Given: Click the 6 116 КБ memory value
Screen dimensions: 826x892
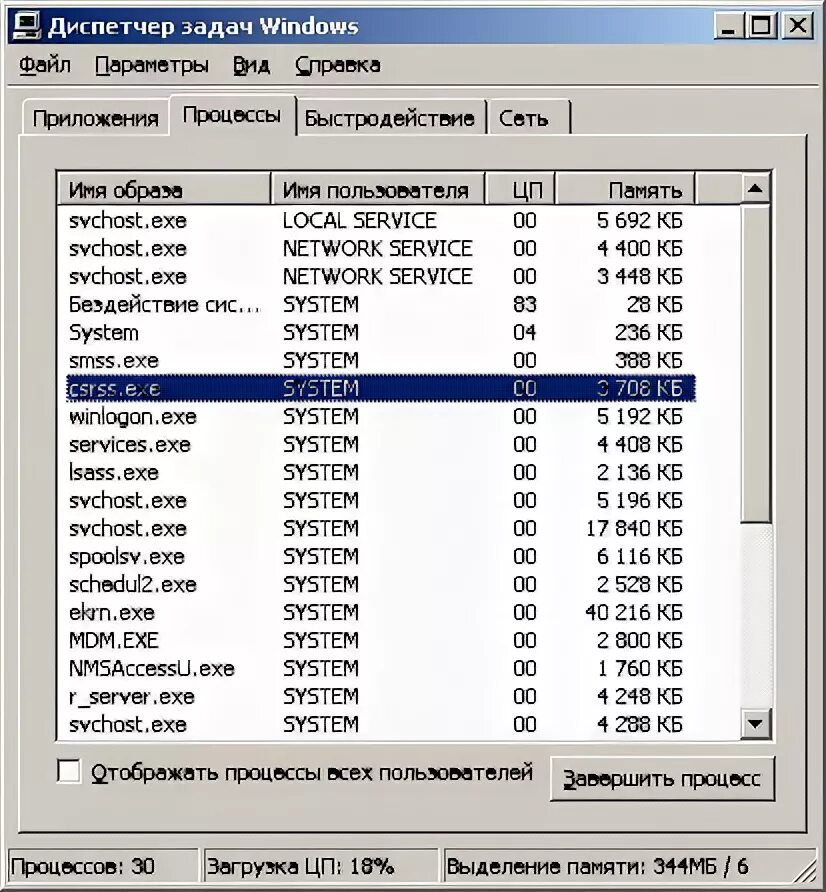Looking at the screenshot, I should 639,556.
